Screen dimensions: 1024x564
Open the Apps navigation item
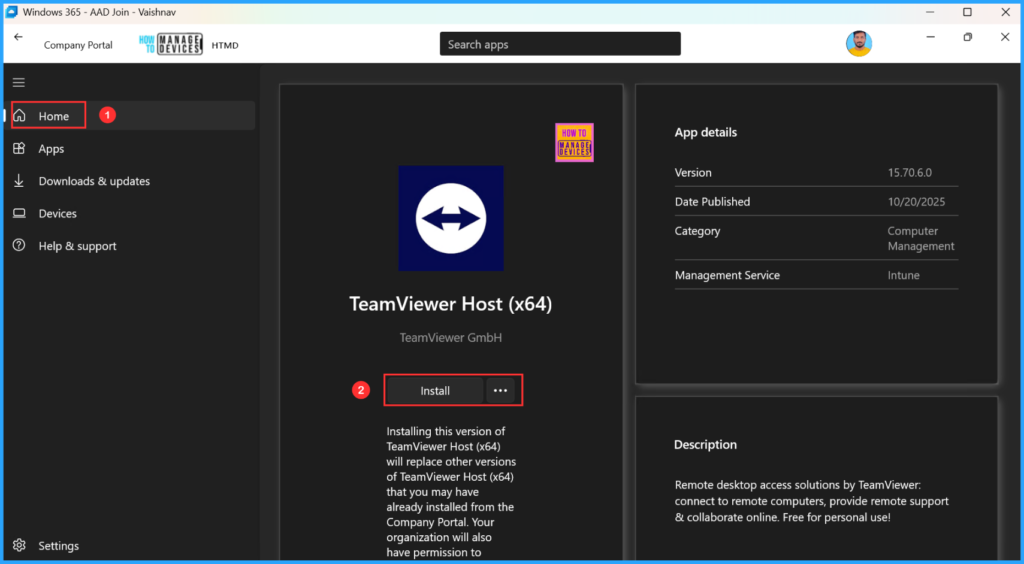tap(131, 149)
